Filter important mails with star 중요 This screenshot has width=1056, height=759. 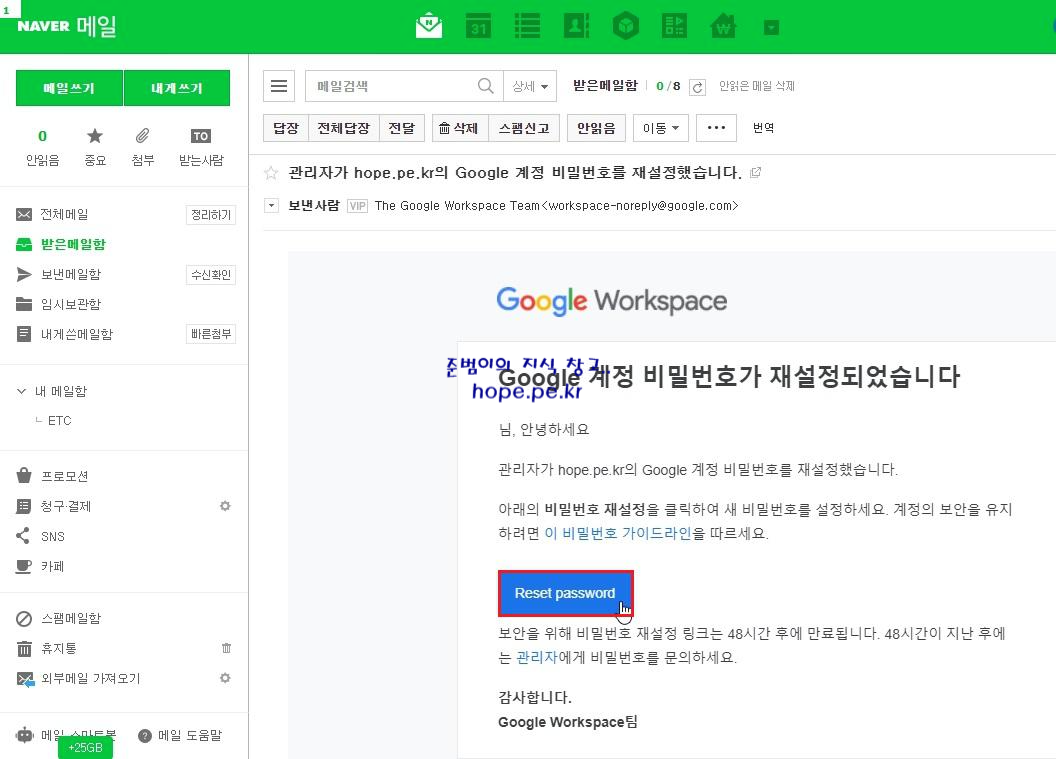pyautogui.click(x=95, y=147)
